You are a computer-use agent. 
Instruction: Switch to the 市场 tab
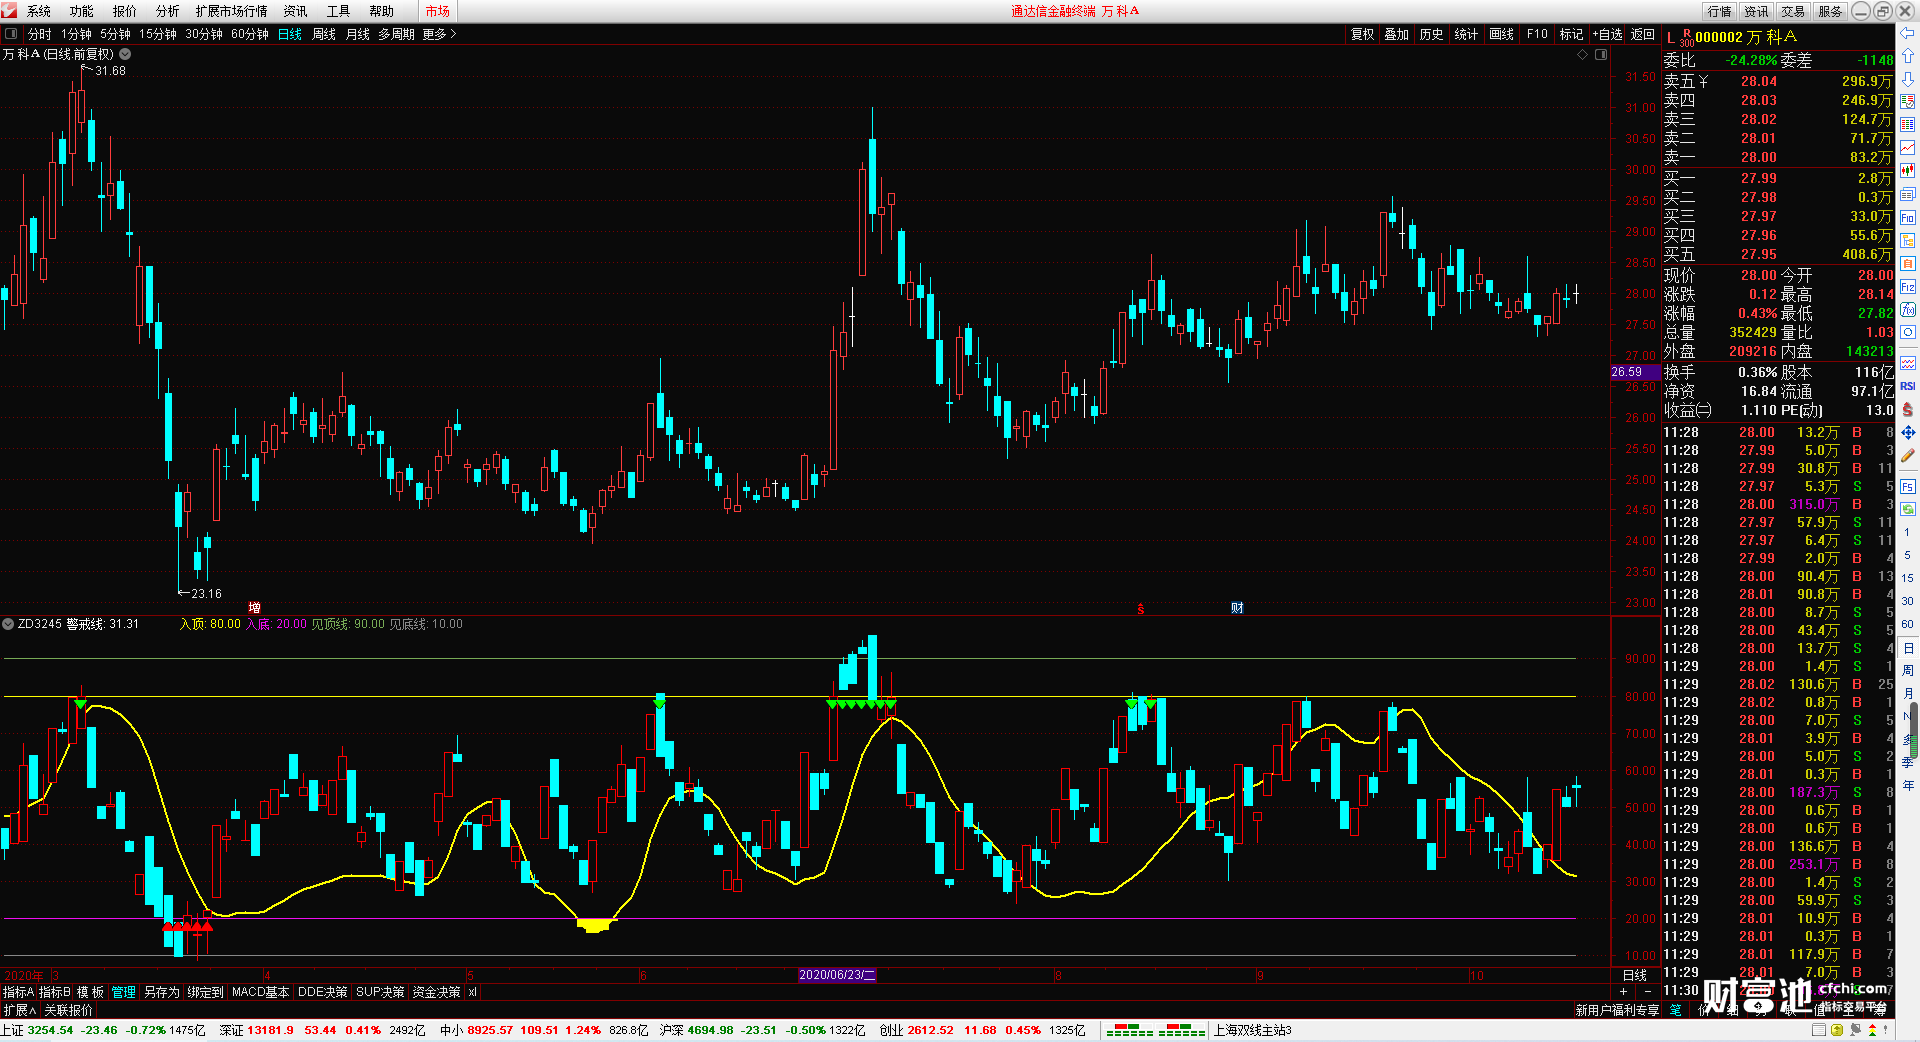pyautogui.click(x=438, y=11)
